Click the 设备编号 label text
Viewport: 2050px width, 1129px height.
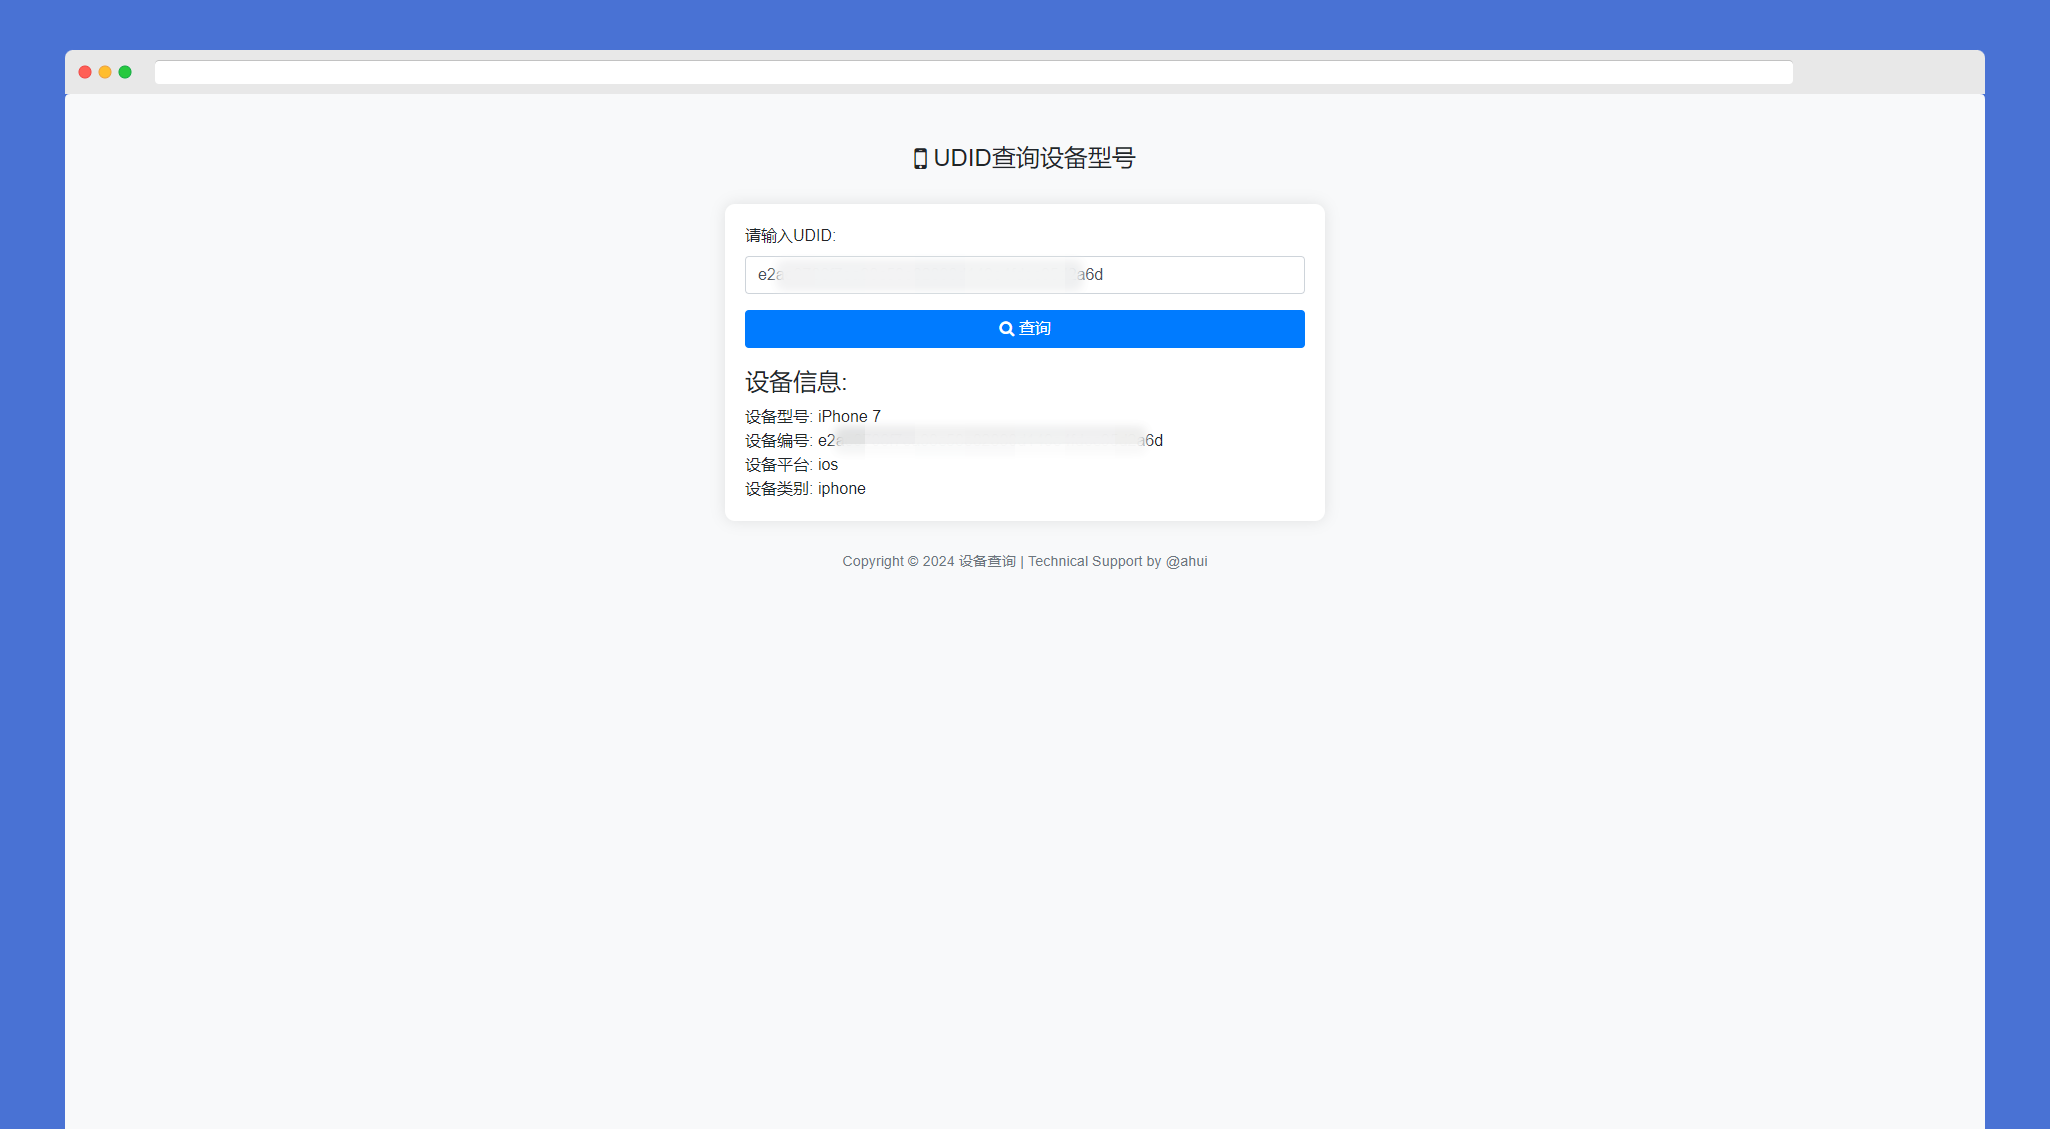pyautogui.click(x=777, y=441)
